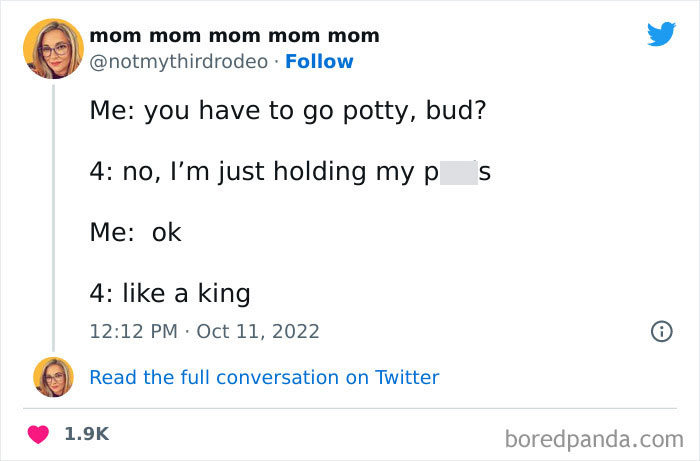Viewport: 700px width, 461px height.
Task: Click the 'like a king' line
Action: point(186,293)
